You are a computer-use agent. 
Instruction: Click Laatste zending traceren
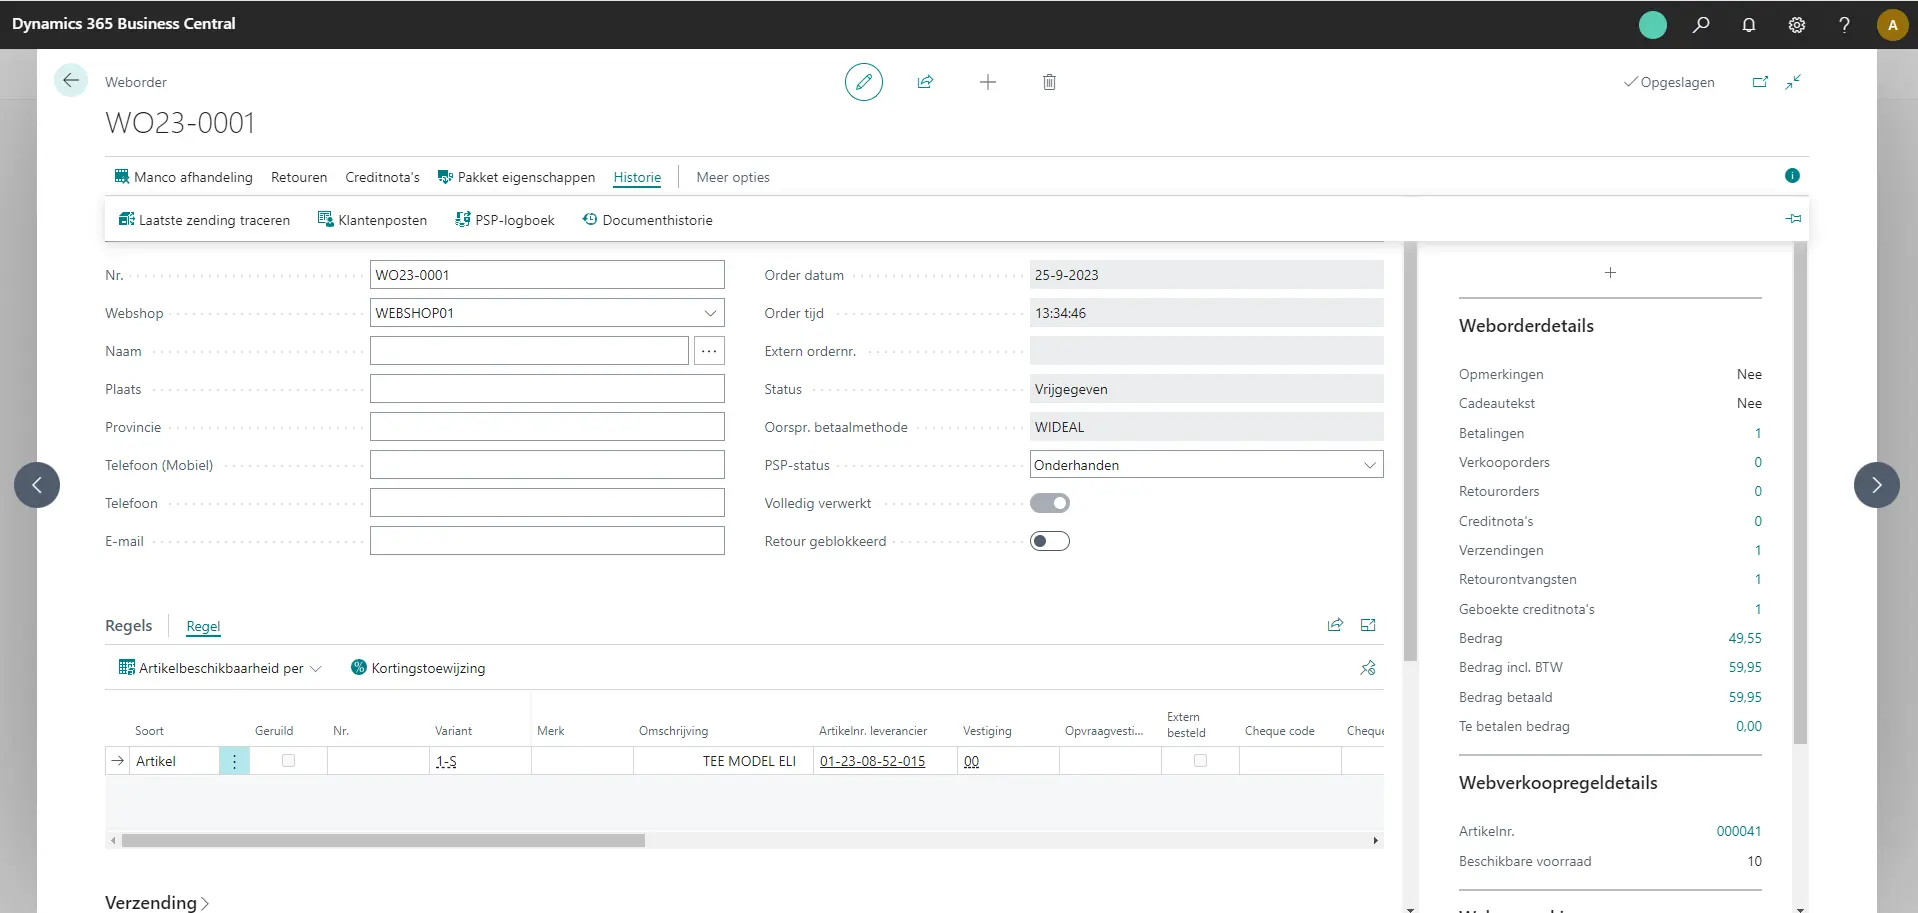[x=204, y=220]
